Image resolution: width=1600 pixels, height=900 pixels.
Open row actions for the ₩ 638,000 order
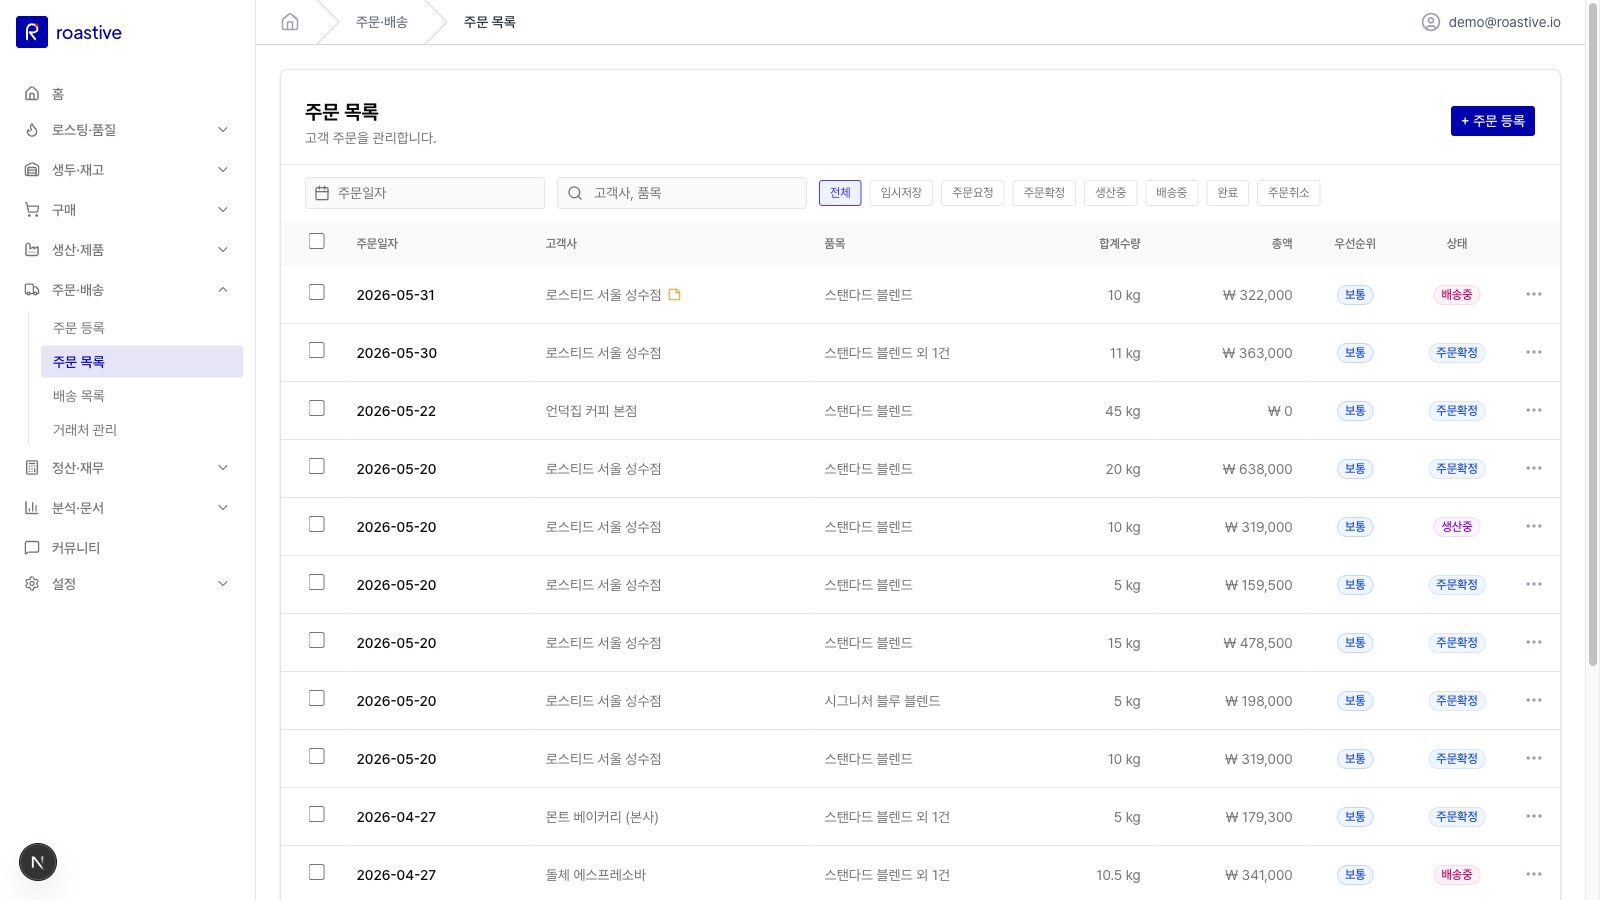tap(1534, 468)
